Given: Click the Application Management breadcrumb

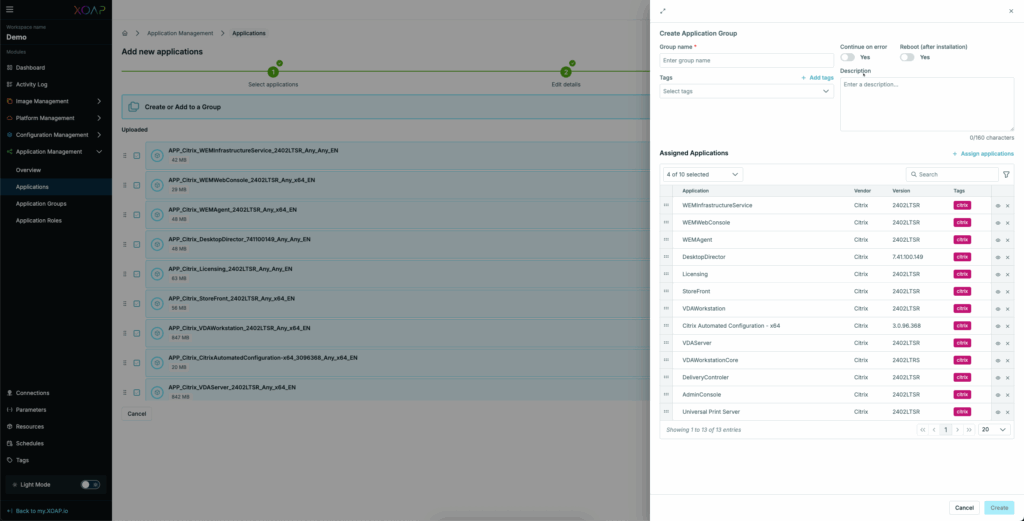Looking at the screenshot, I should click(180, 33).
